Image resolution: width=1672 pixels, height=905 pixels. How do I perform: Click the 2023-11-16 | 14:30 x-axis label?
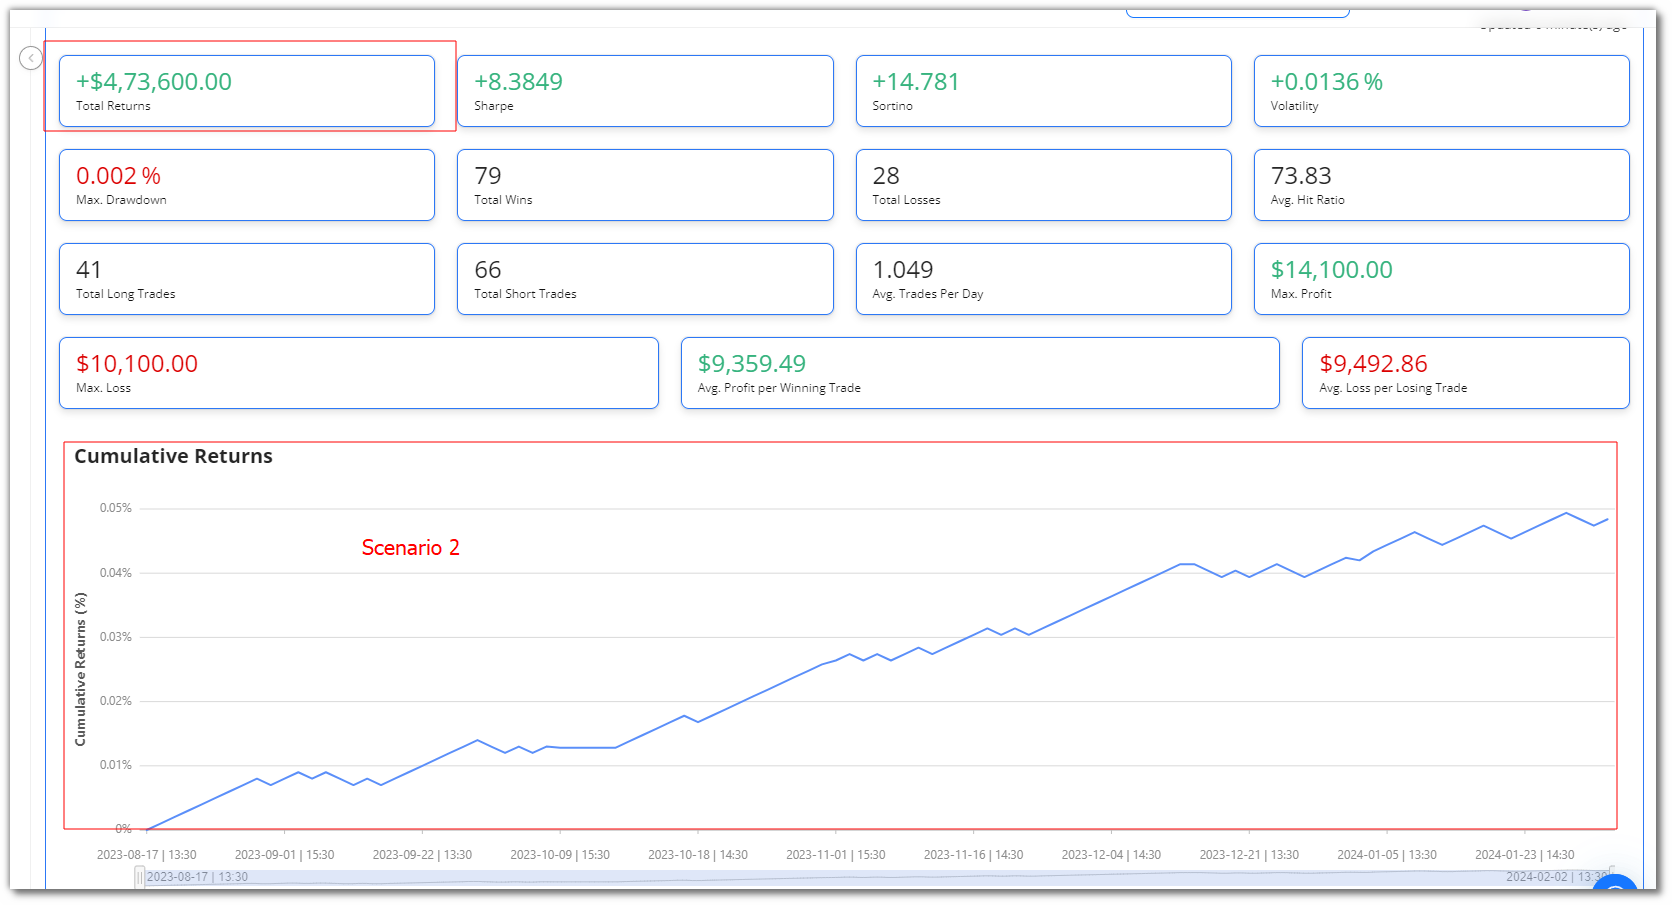pos(973,855)
